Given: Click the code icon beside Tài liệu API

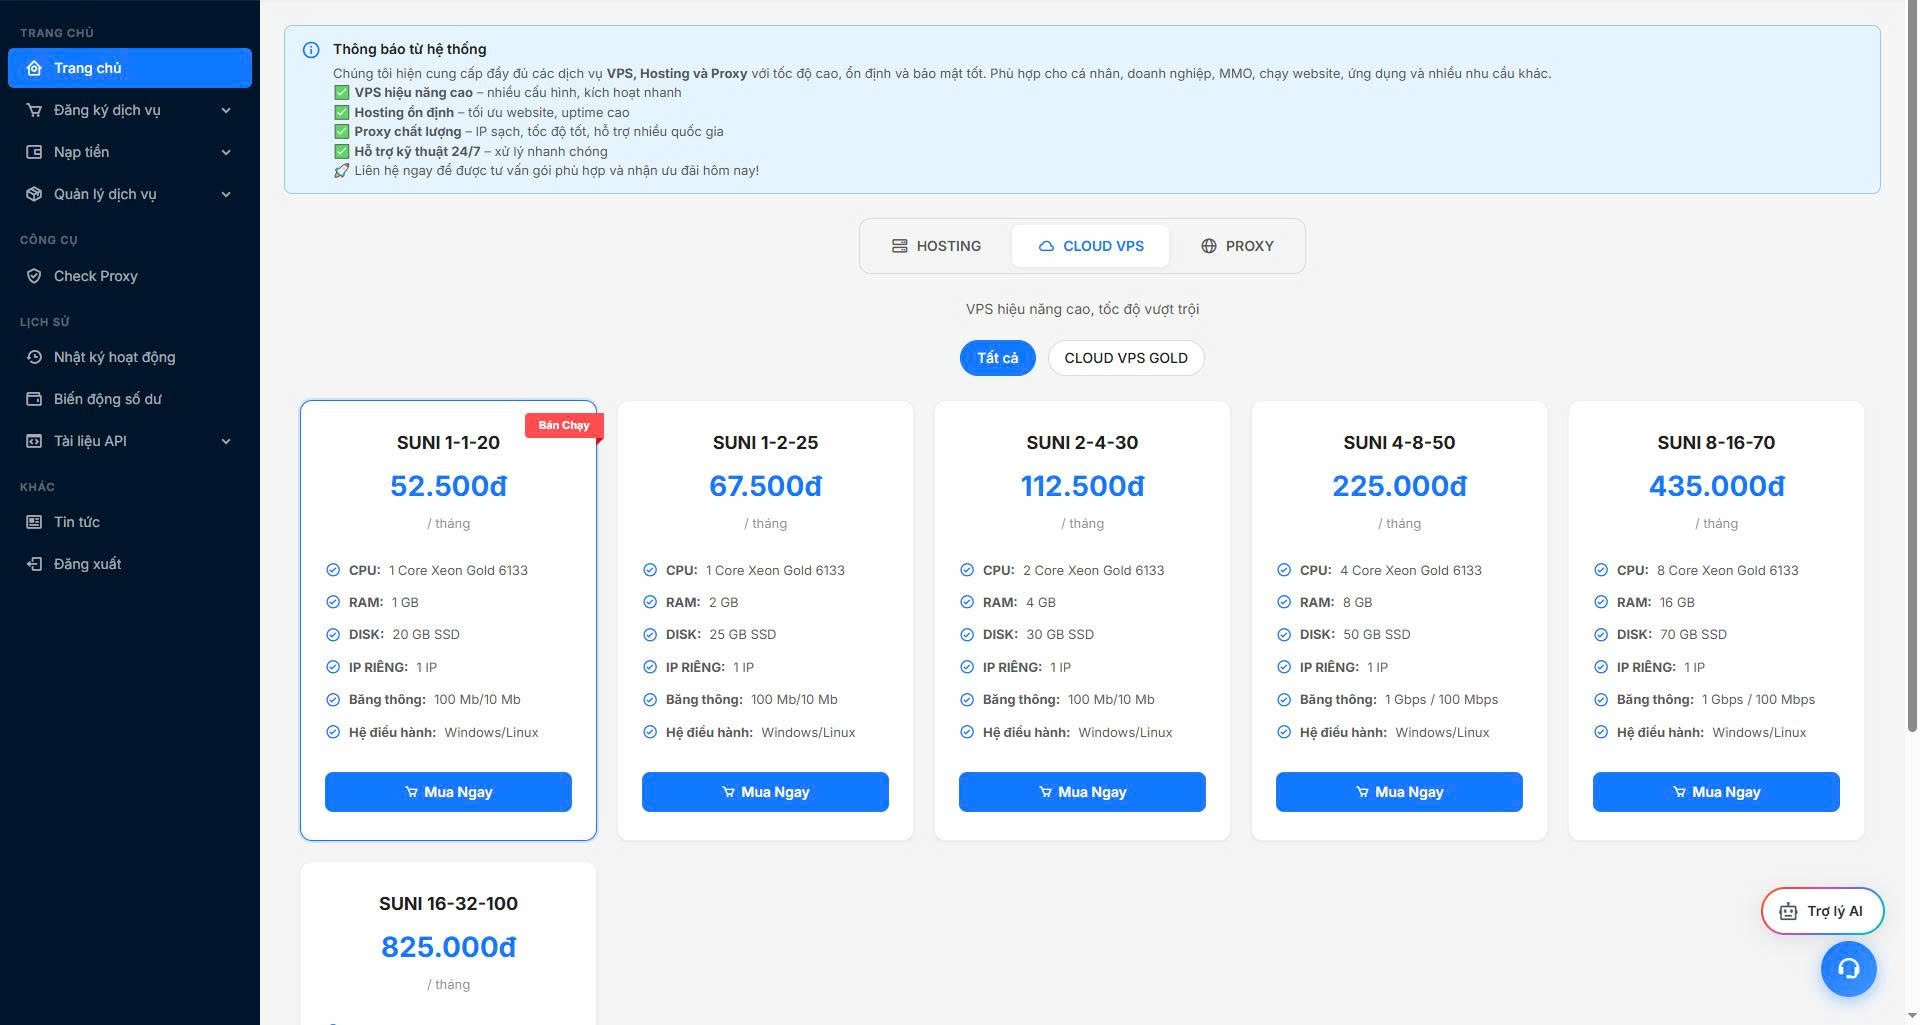Looking at the screenshot, I should click(34, 441).
